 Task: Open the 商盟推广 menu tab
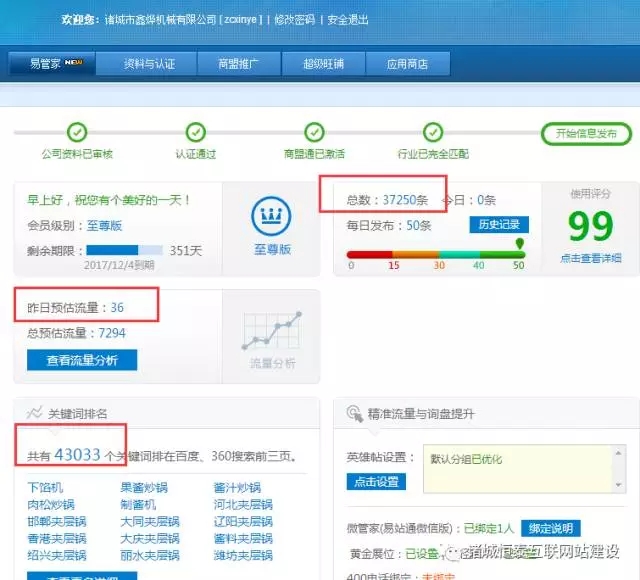[x=238, y=63]
